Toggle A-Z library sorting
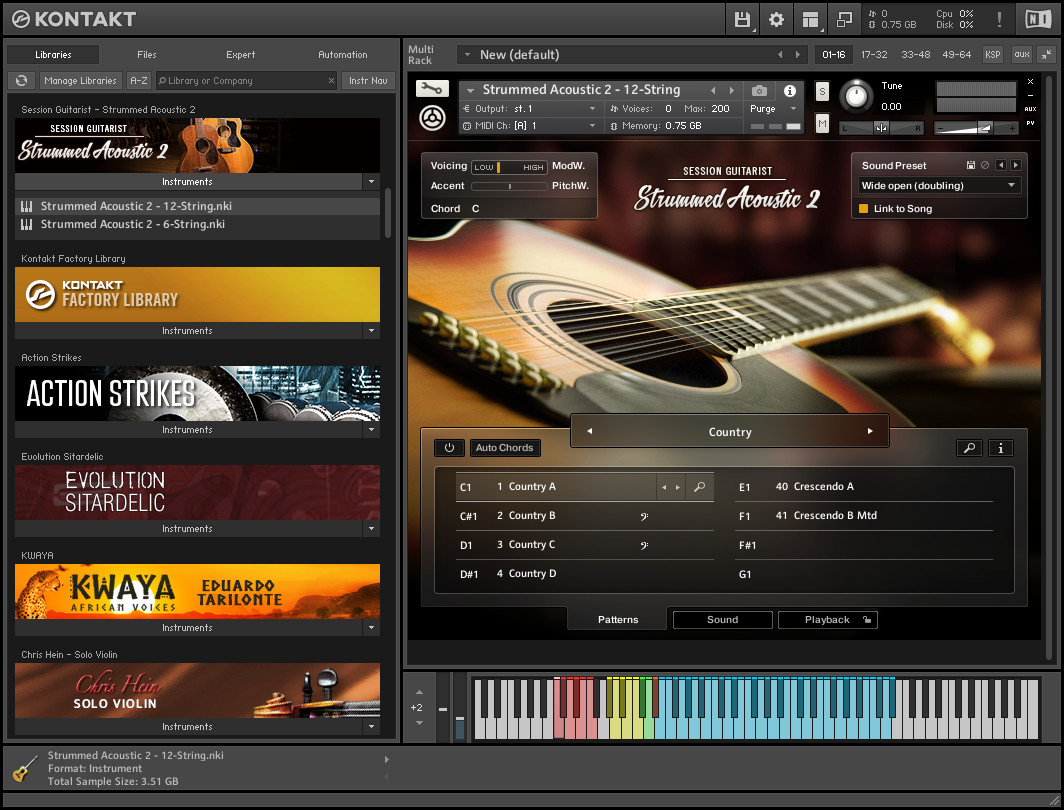1064x810 pixels. point(138,80)
